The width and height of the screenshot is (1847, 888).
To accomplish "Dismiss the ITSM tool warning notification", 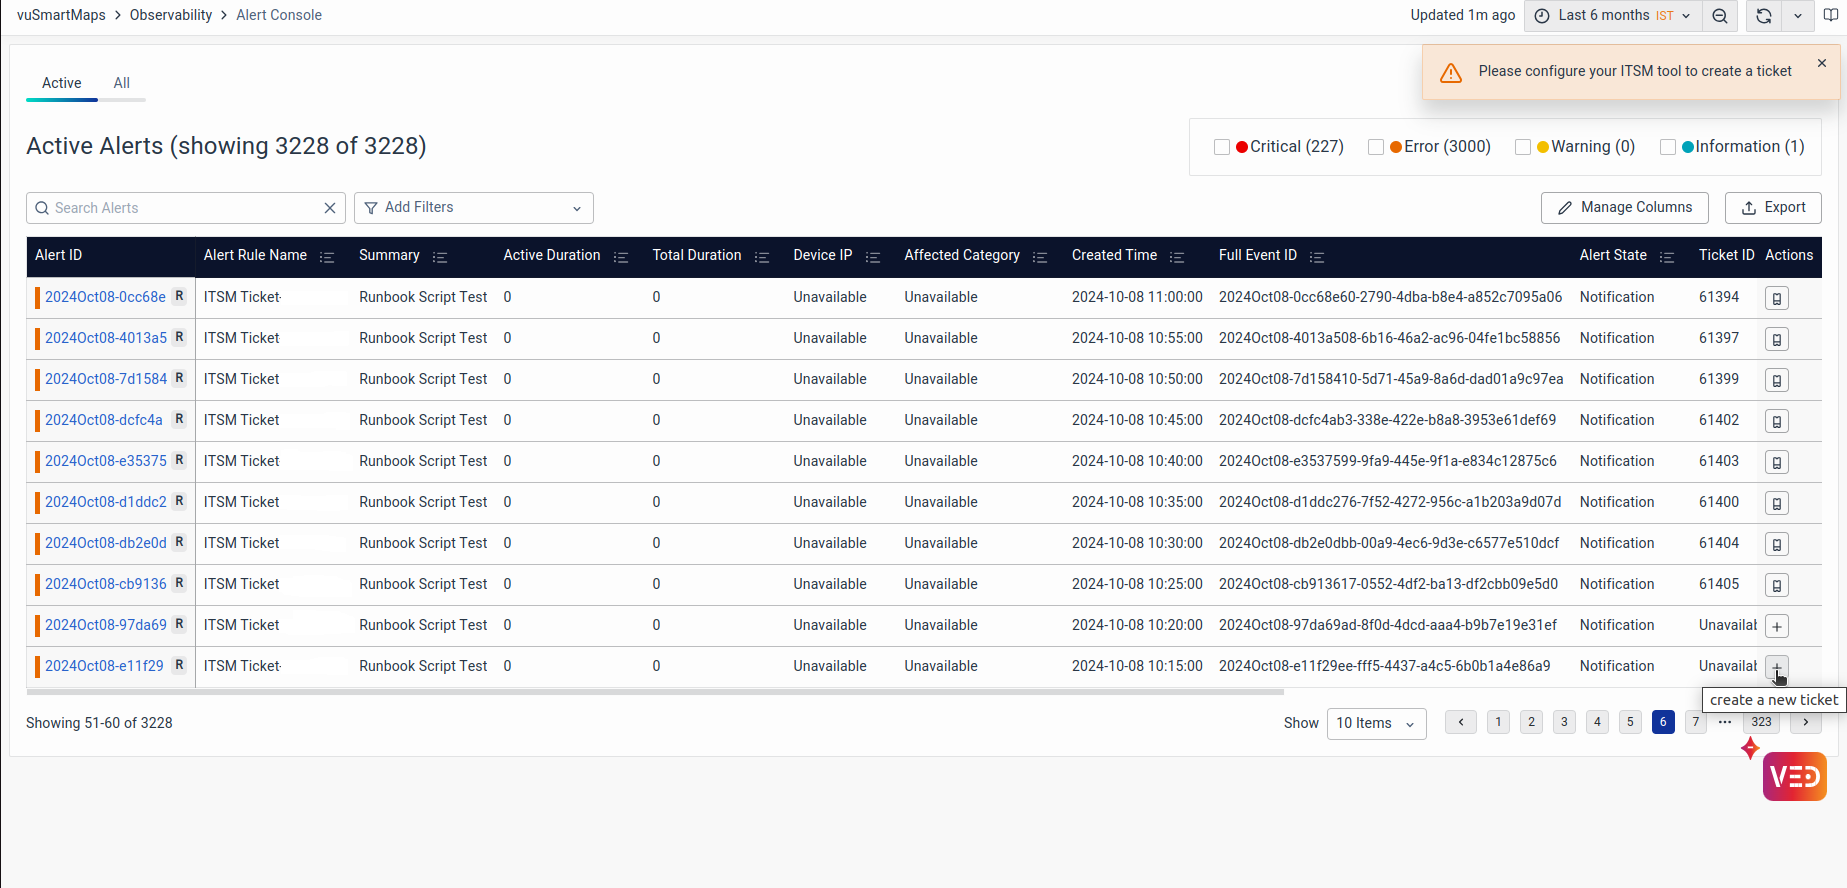I will coord(1821,63).
